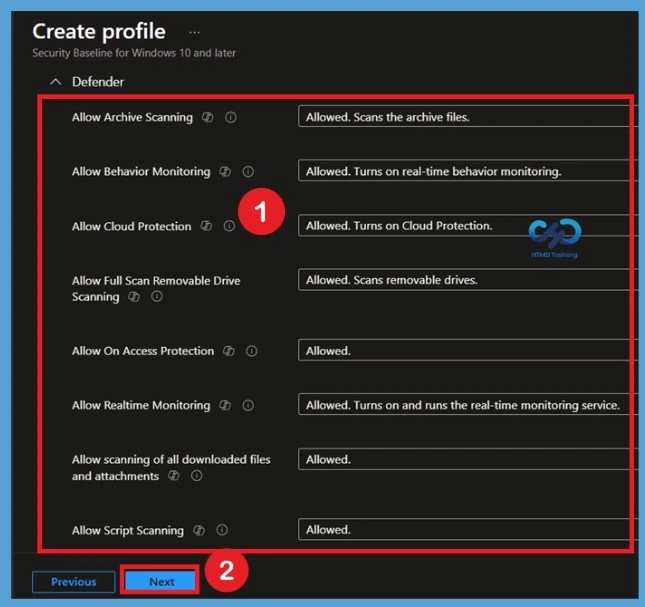Viewport: 645px width, 607px height.
Task: Click the 'Defender' section heading
Action: pyautogui.click(x=98, y=82)
